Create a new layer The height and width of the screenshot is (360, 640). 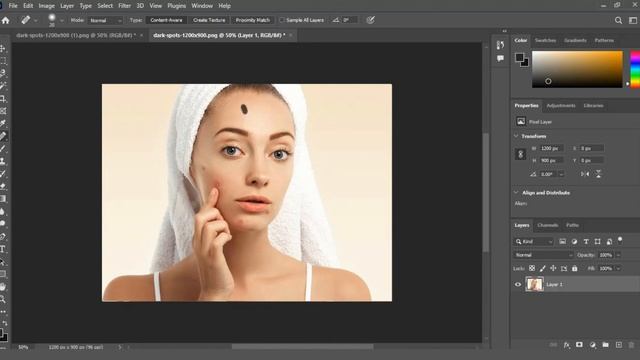pos(619,345)
